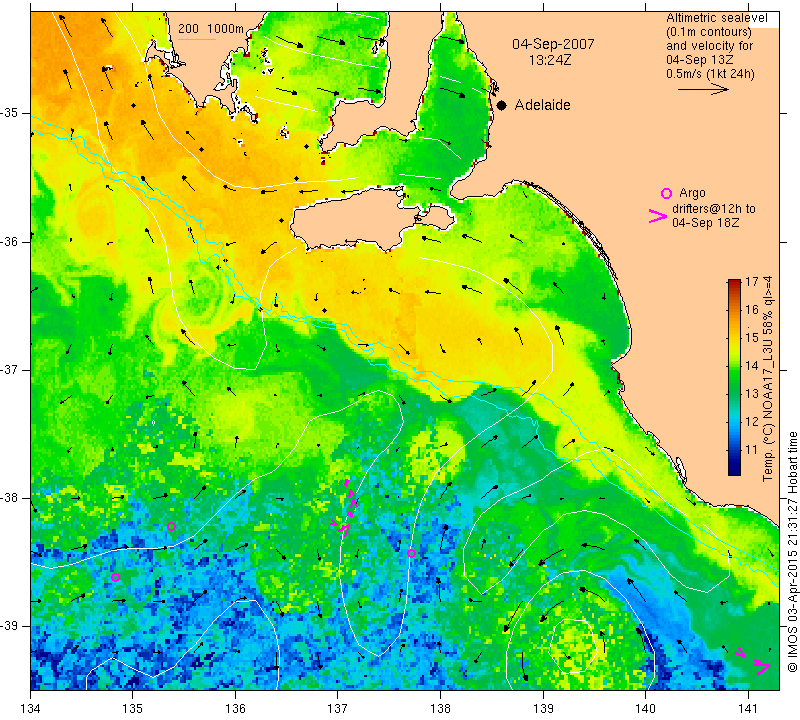Screen dimensions: 800x720
Task: Click the Argo legend label
Action: 692,193
